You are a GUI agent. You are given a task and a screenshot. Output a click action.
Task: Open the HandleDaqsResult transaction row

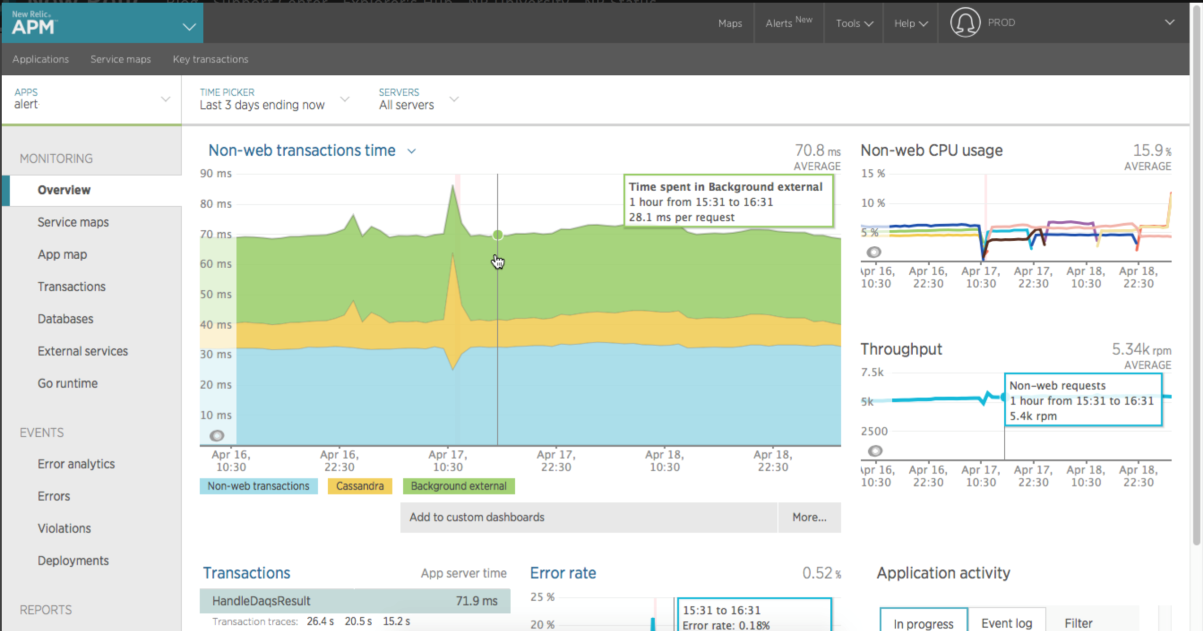pyautogui.click(x=355, y=601)
